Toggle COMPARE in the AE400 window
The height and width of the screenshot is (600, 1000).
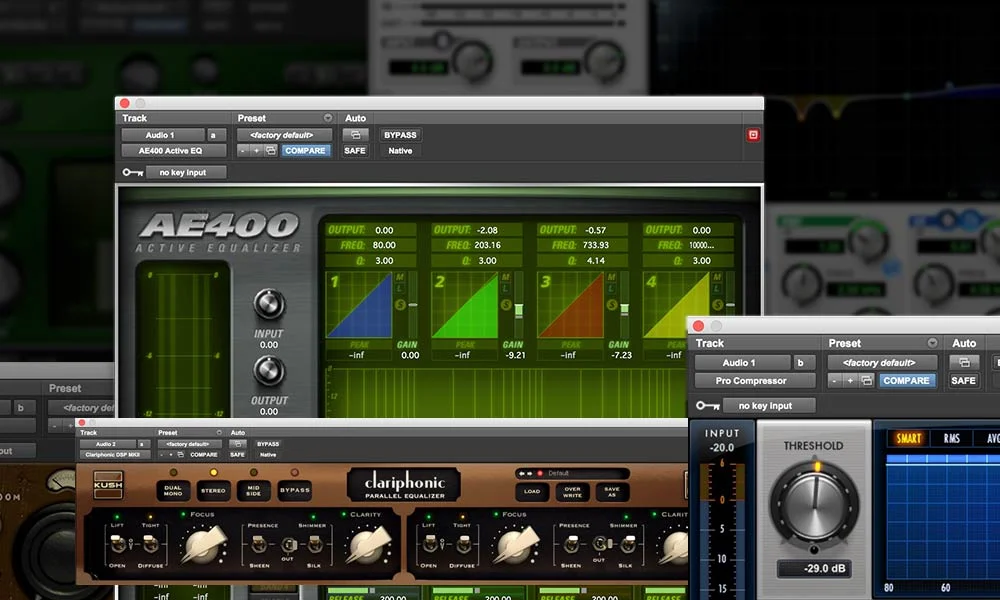pos(305,150)
